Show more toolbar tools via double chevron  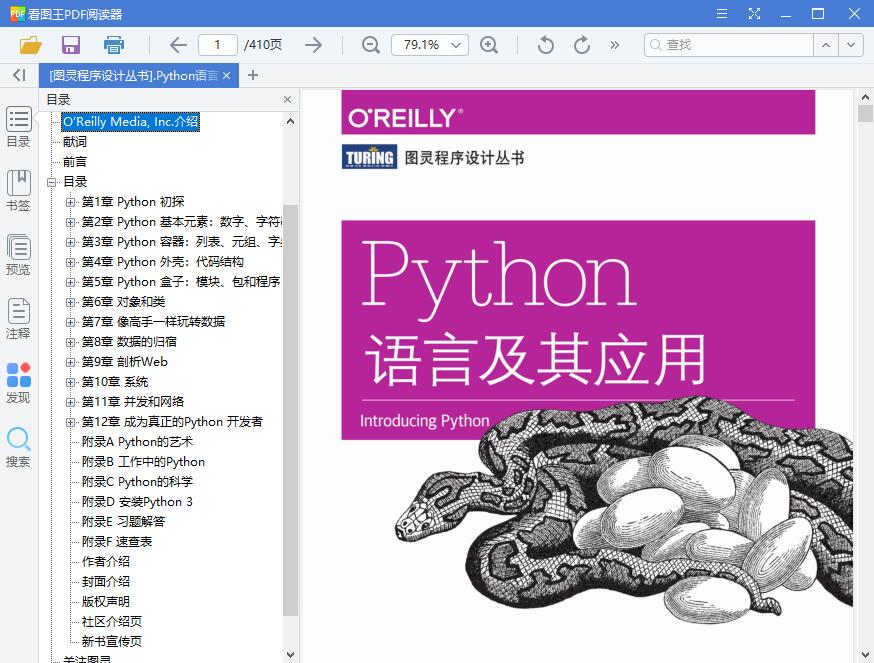(615, 45)
